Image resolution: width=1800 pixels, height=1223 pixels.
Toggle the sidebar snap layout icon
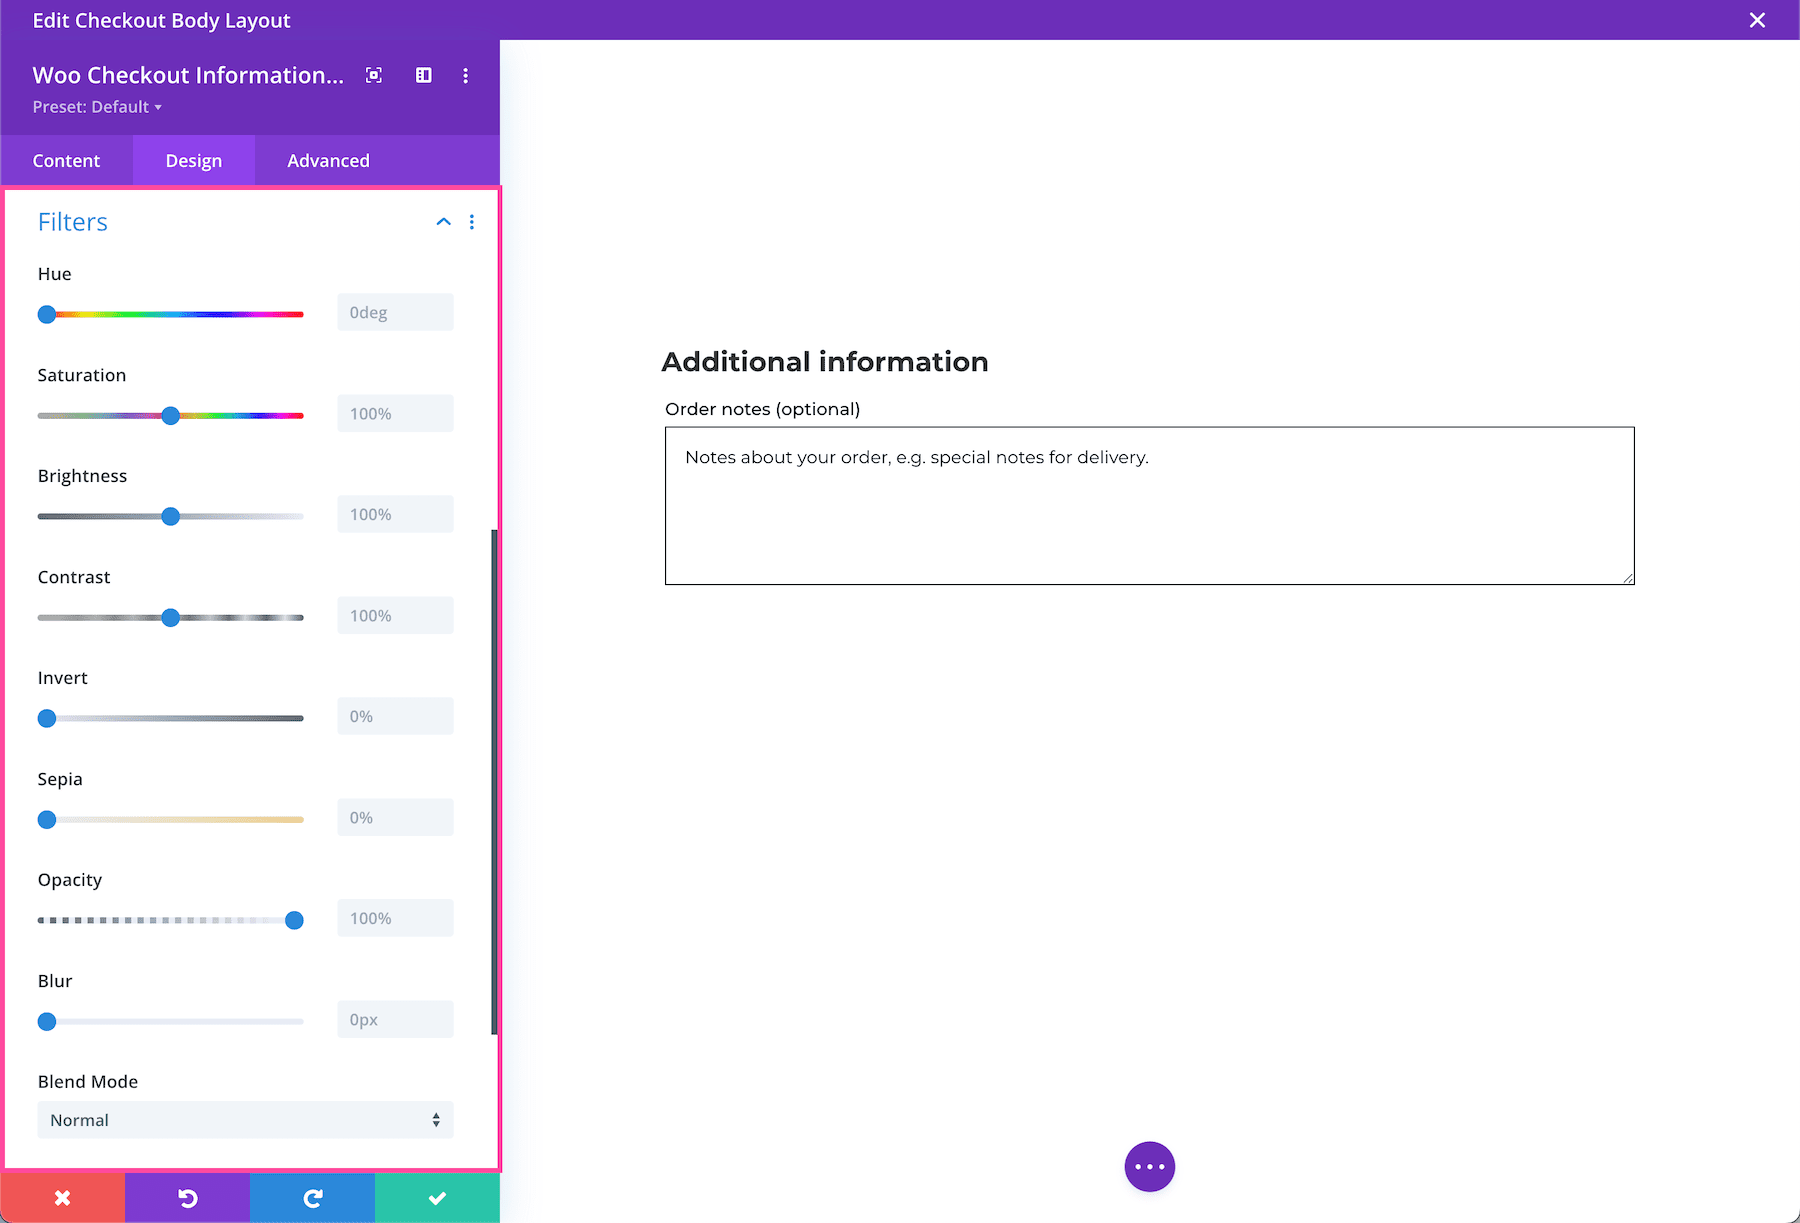pos(424,75)
